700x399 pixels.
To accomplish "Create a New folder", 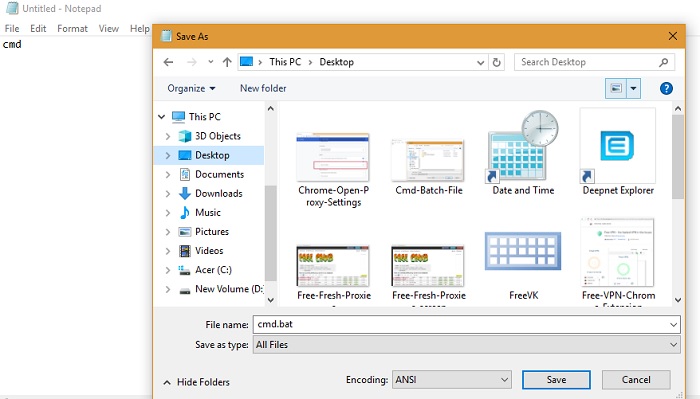I will click(263, 88).
